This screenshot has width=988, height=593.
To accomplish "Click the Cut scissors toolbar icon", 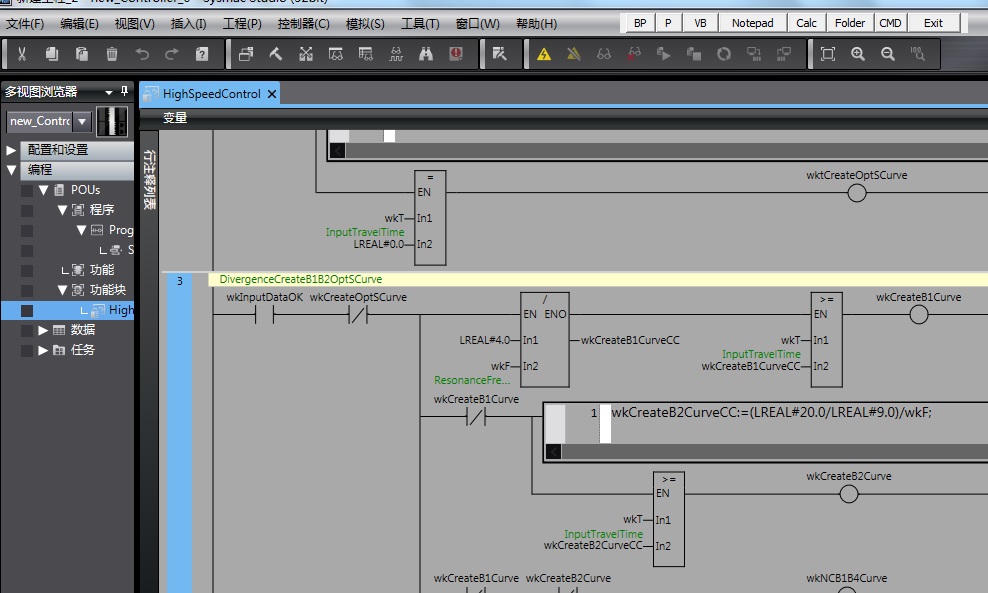I will pos(21,54).
